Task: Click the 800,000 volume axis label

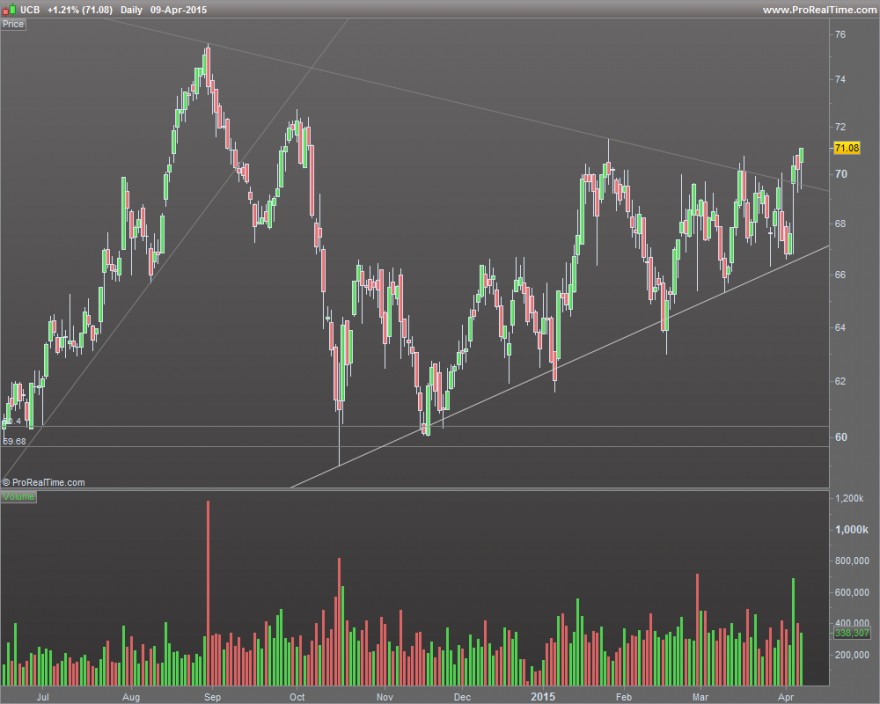Action: pos(852,561)
